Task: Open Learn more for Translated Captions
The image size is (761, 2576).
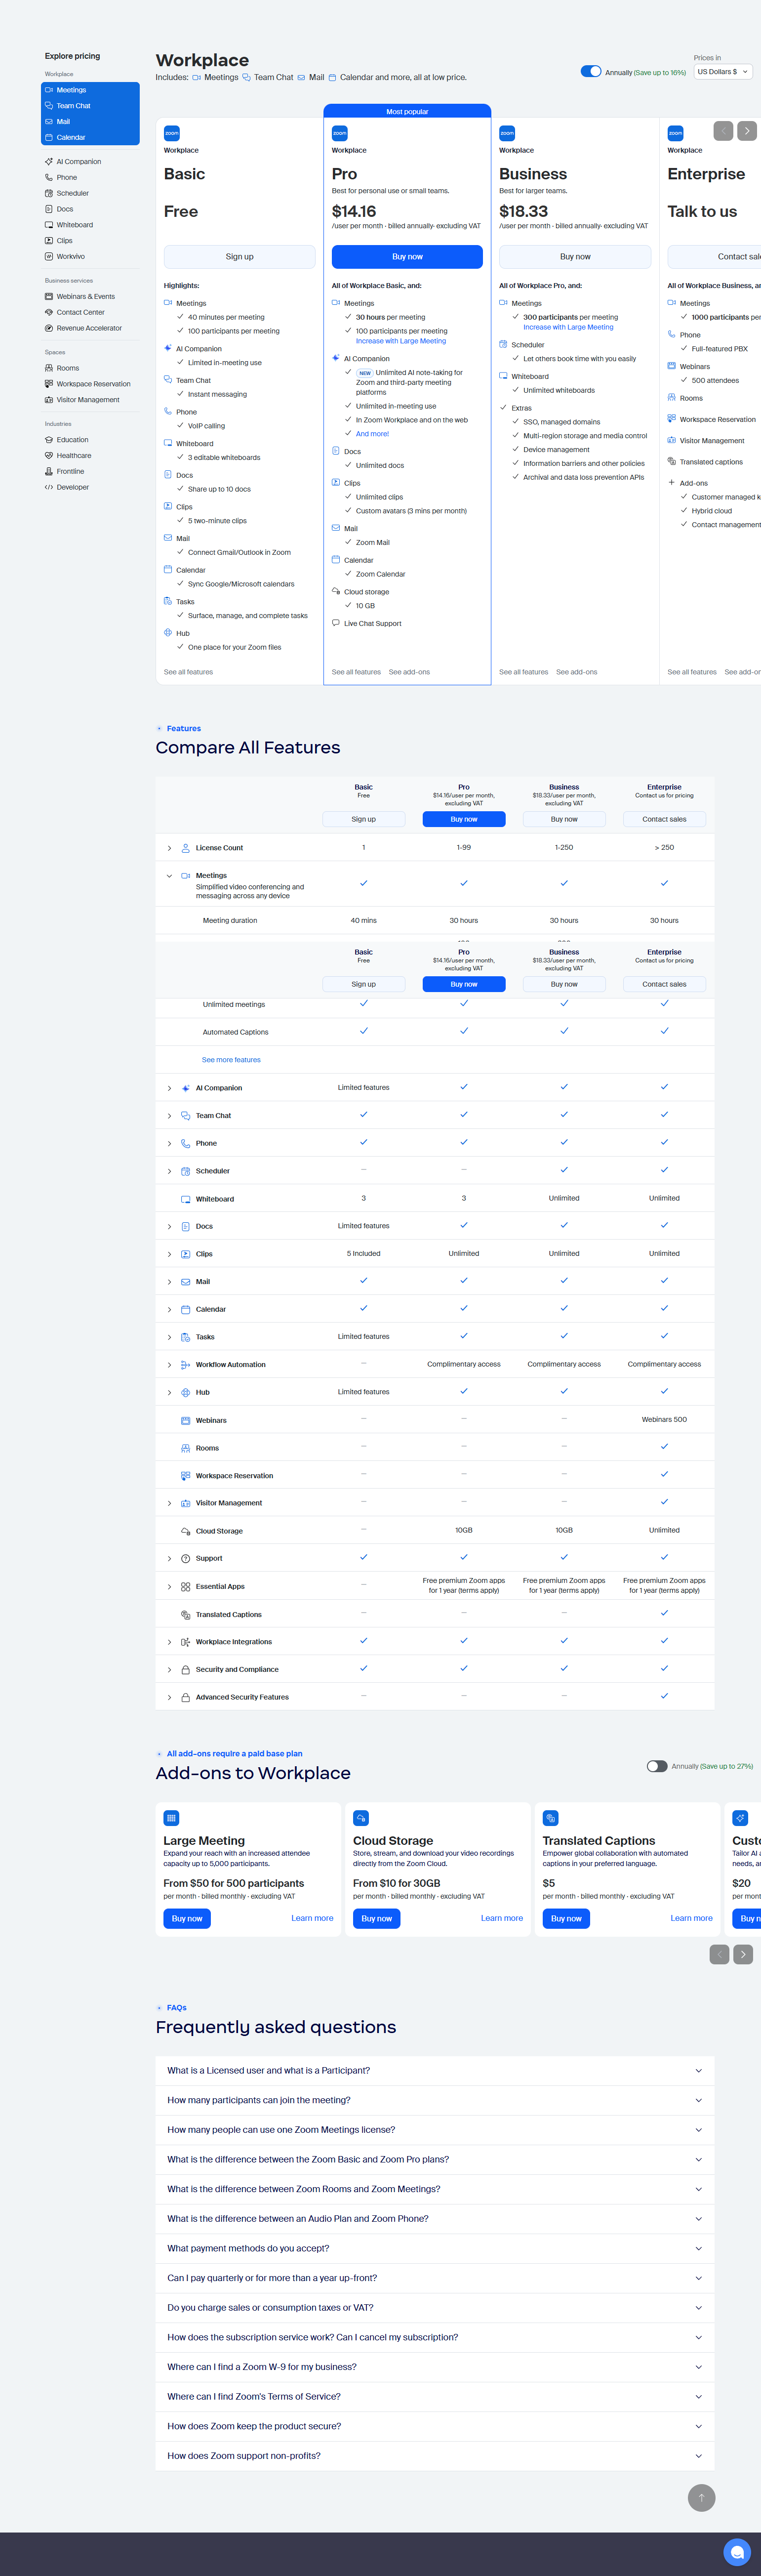Action: [x=692, y=1919]
